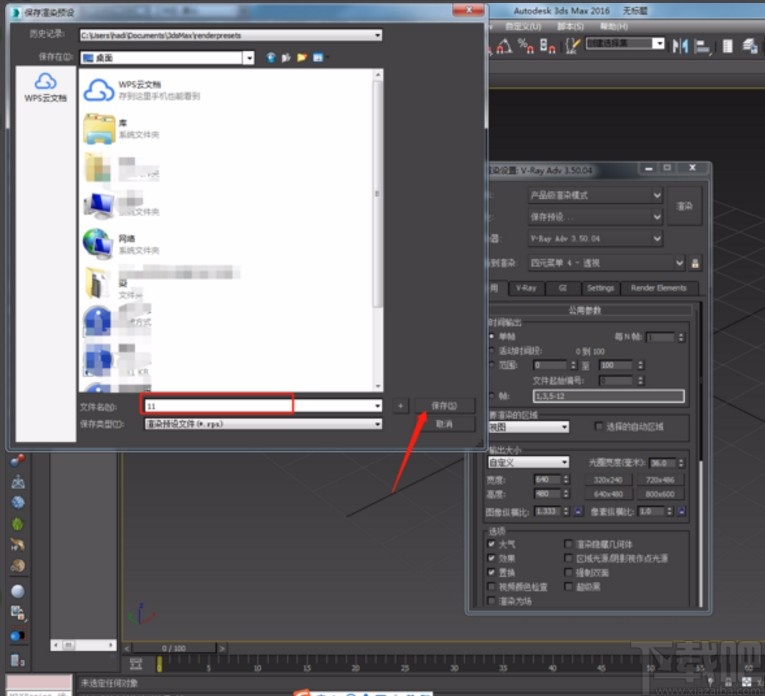Image resolution: width=765 pixels, height=696 pixels.
Task: Open the 库 system folder
Action: point(121,129)
